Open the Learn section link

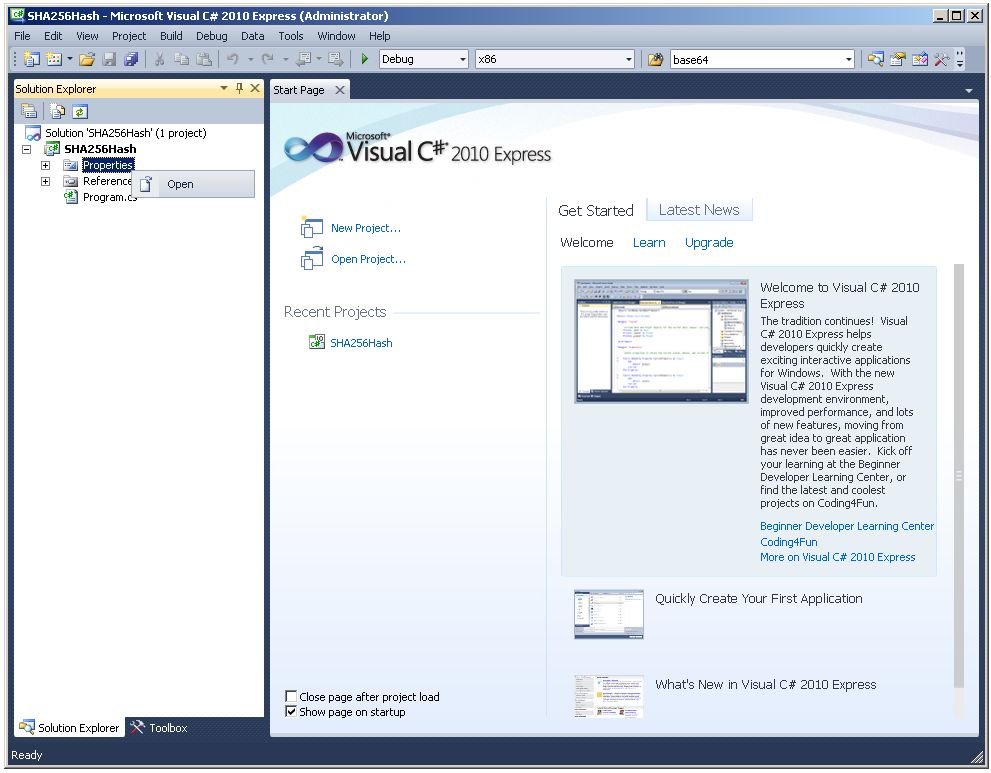[x=649, y=243]
